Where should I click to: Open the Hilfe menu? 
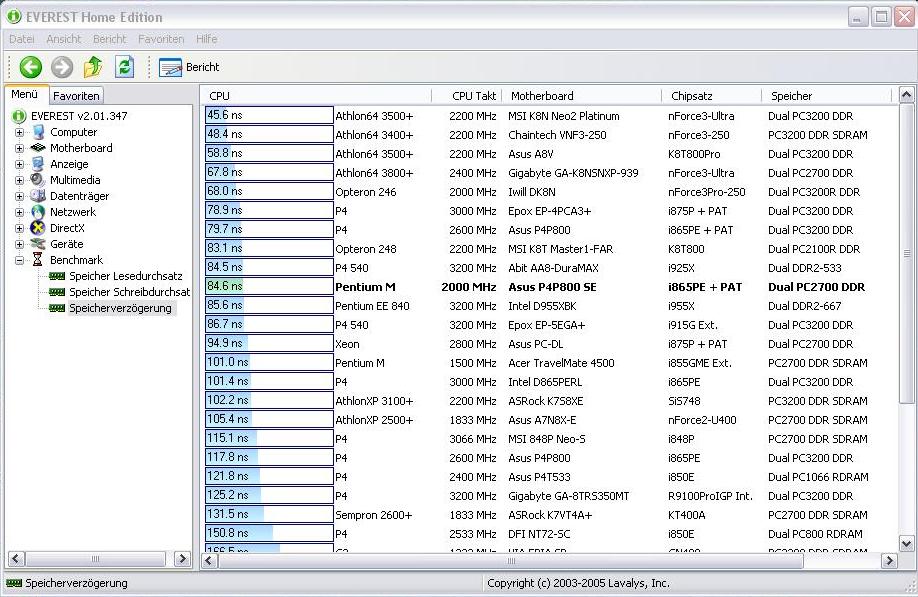click(207, 39)
